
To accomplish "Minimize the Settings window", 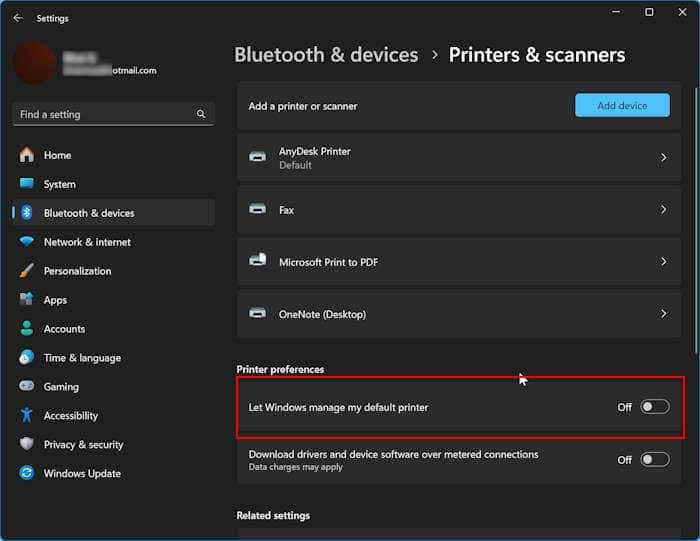I will point(616,12).
